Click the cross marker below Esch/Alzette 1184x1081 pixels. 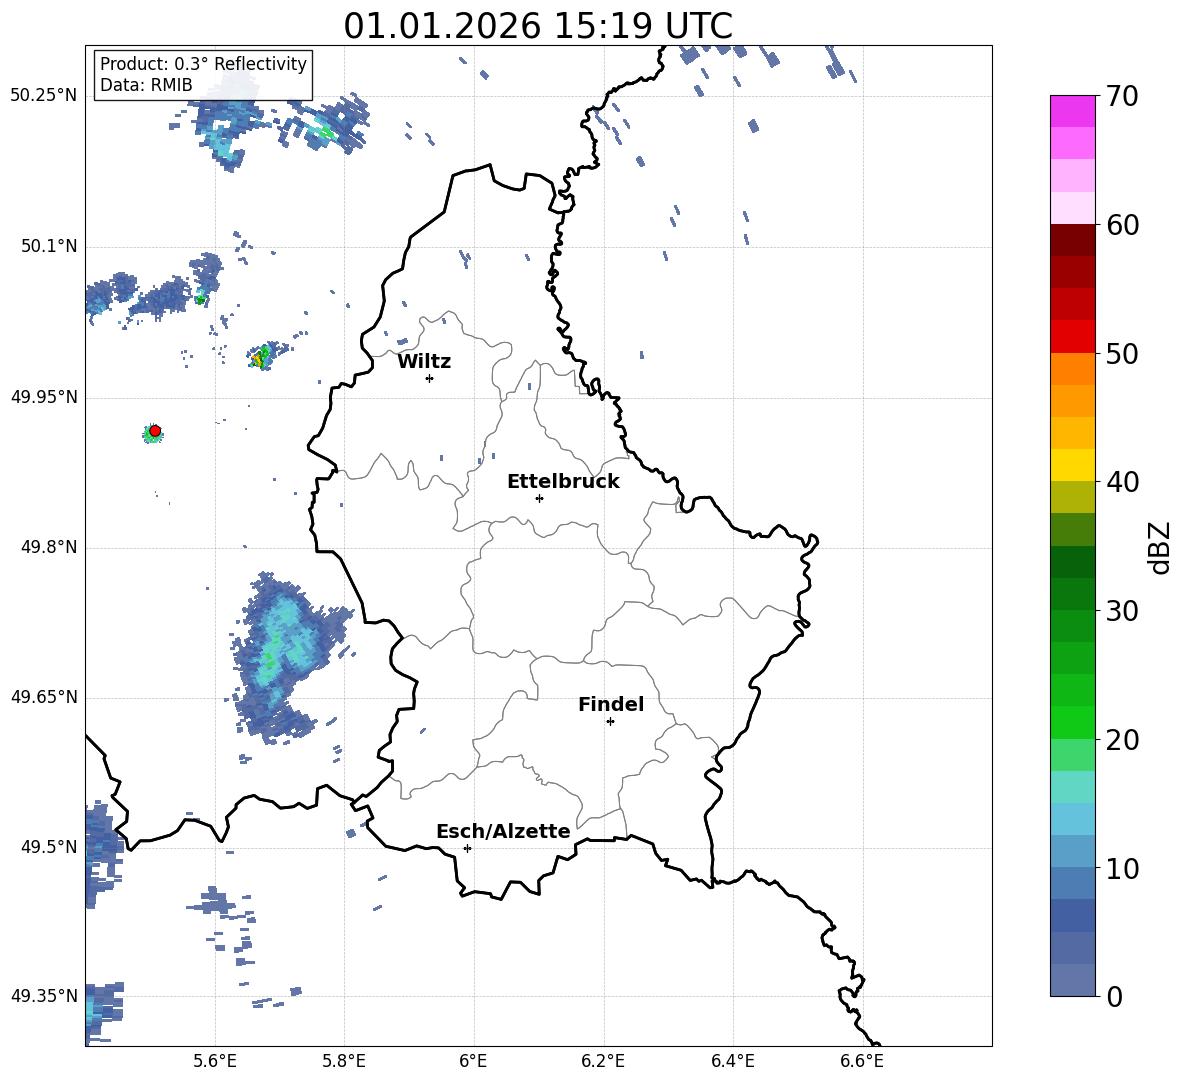pyautogui.click(x=467, y=848)
